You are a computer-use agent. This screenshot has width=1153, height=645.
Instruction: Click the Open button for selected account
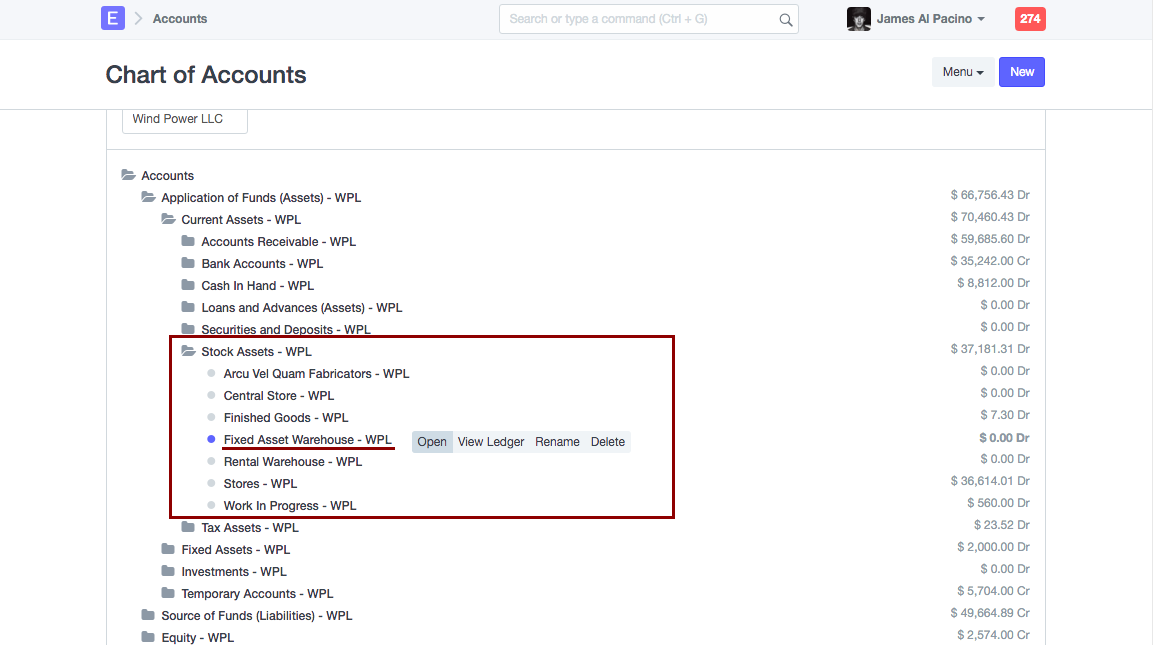click(432, 442)
